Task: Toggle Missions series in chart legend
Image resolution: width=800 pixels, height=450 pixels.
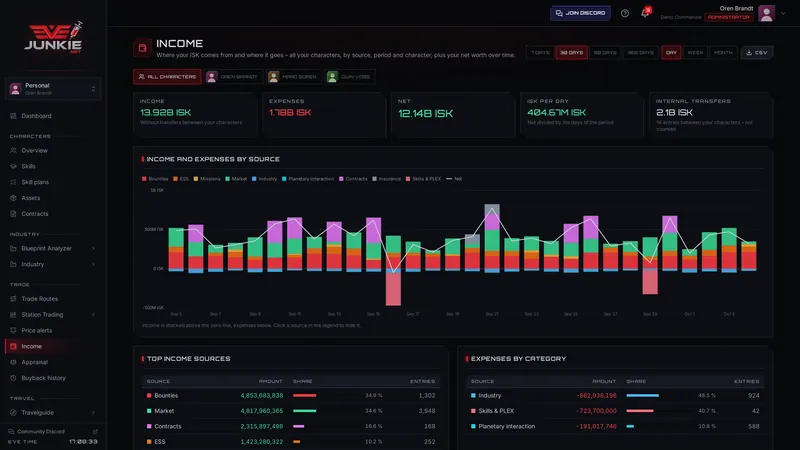Action: point(207,179)
